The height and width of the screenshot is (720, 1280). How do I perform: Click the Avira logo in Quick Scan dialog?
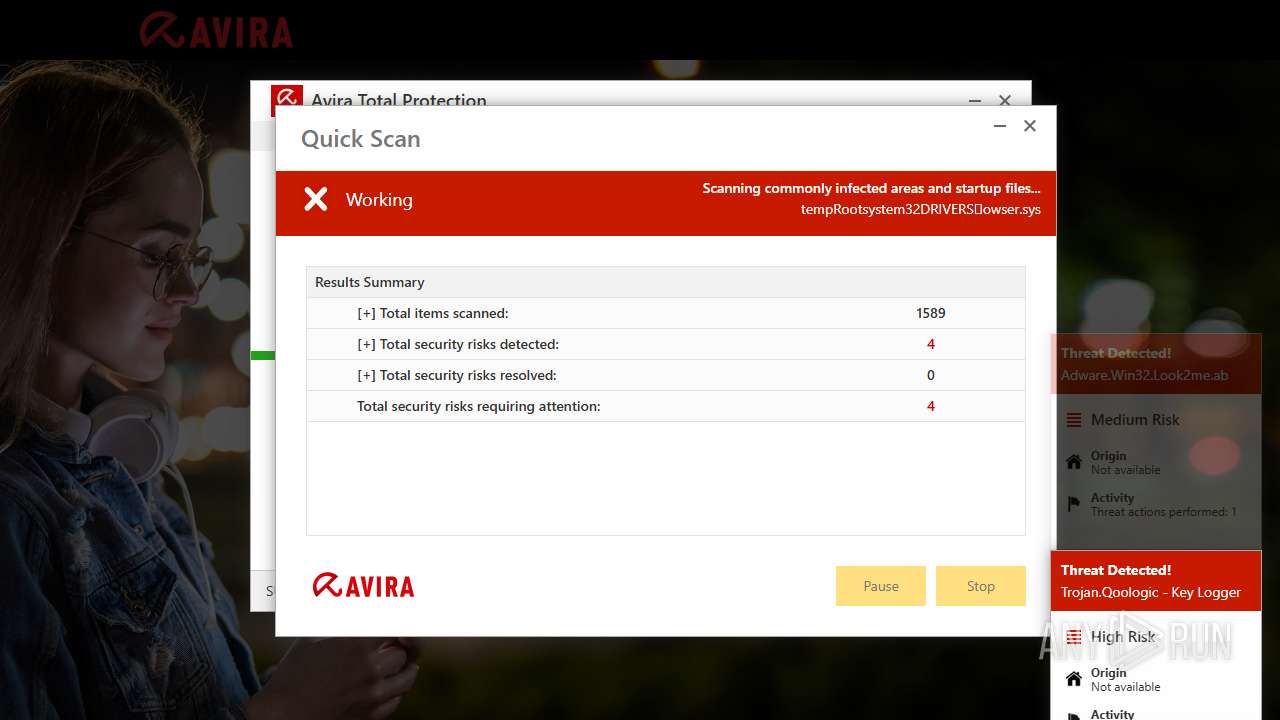[x=363, y=586]
